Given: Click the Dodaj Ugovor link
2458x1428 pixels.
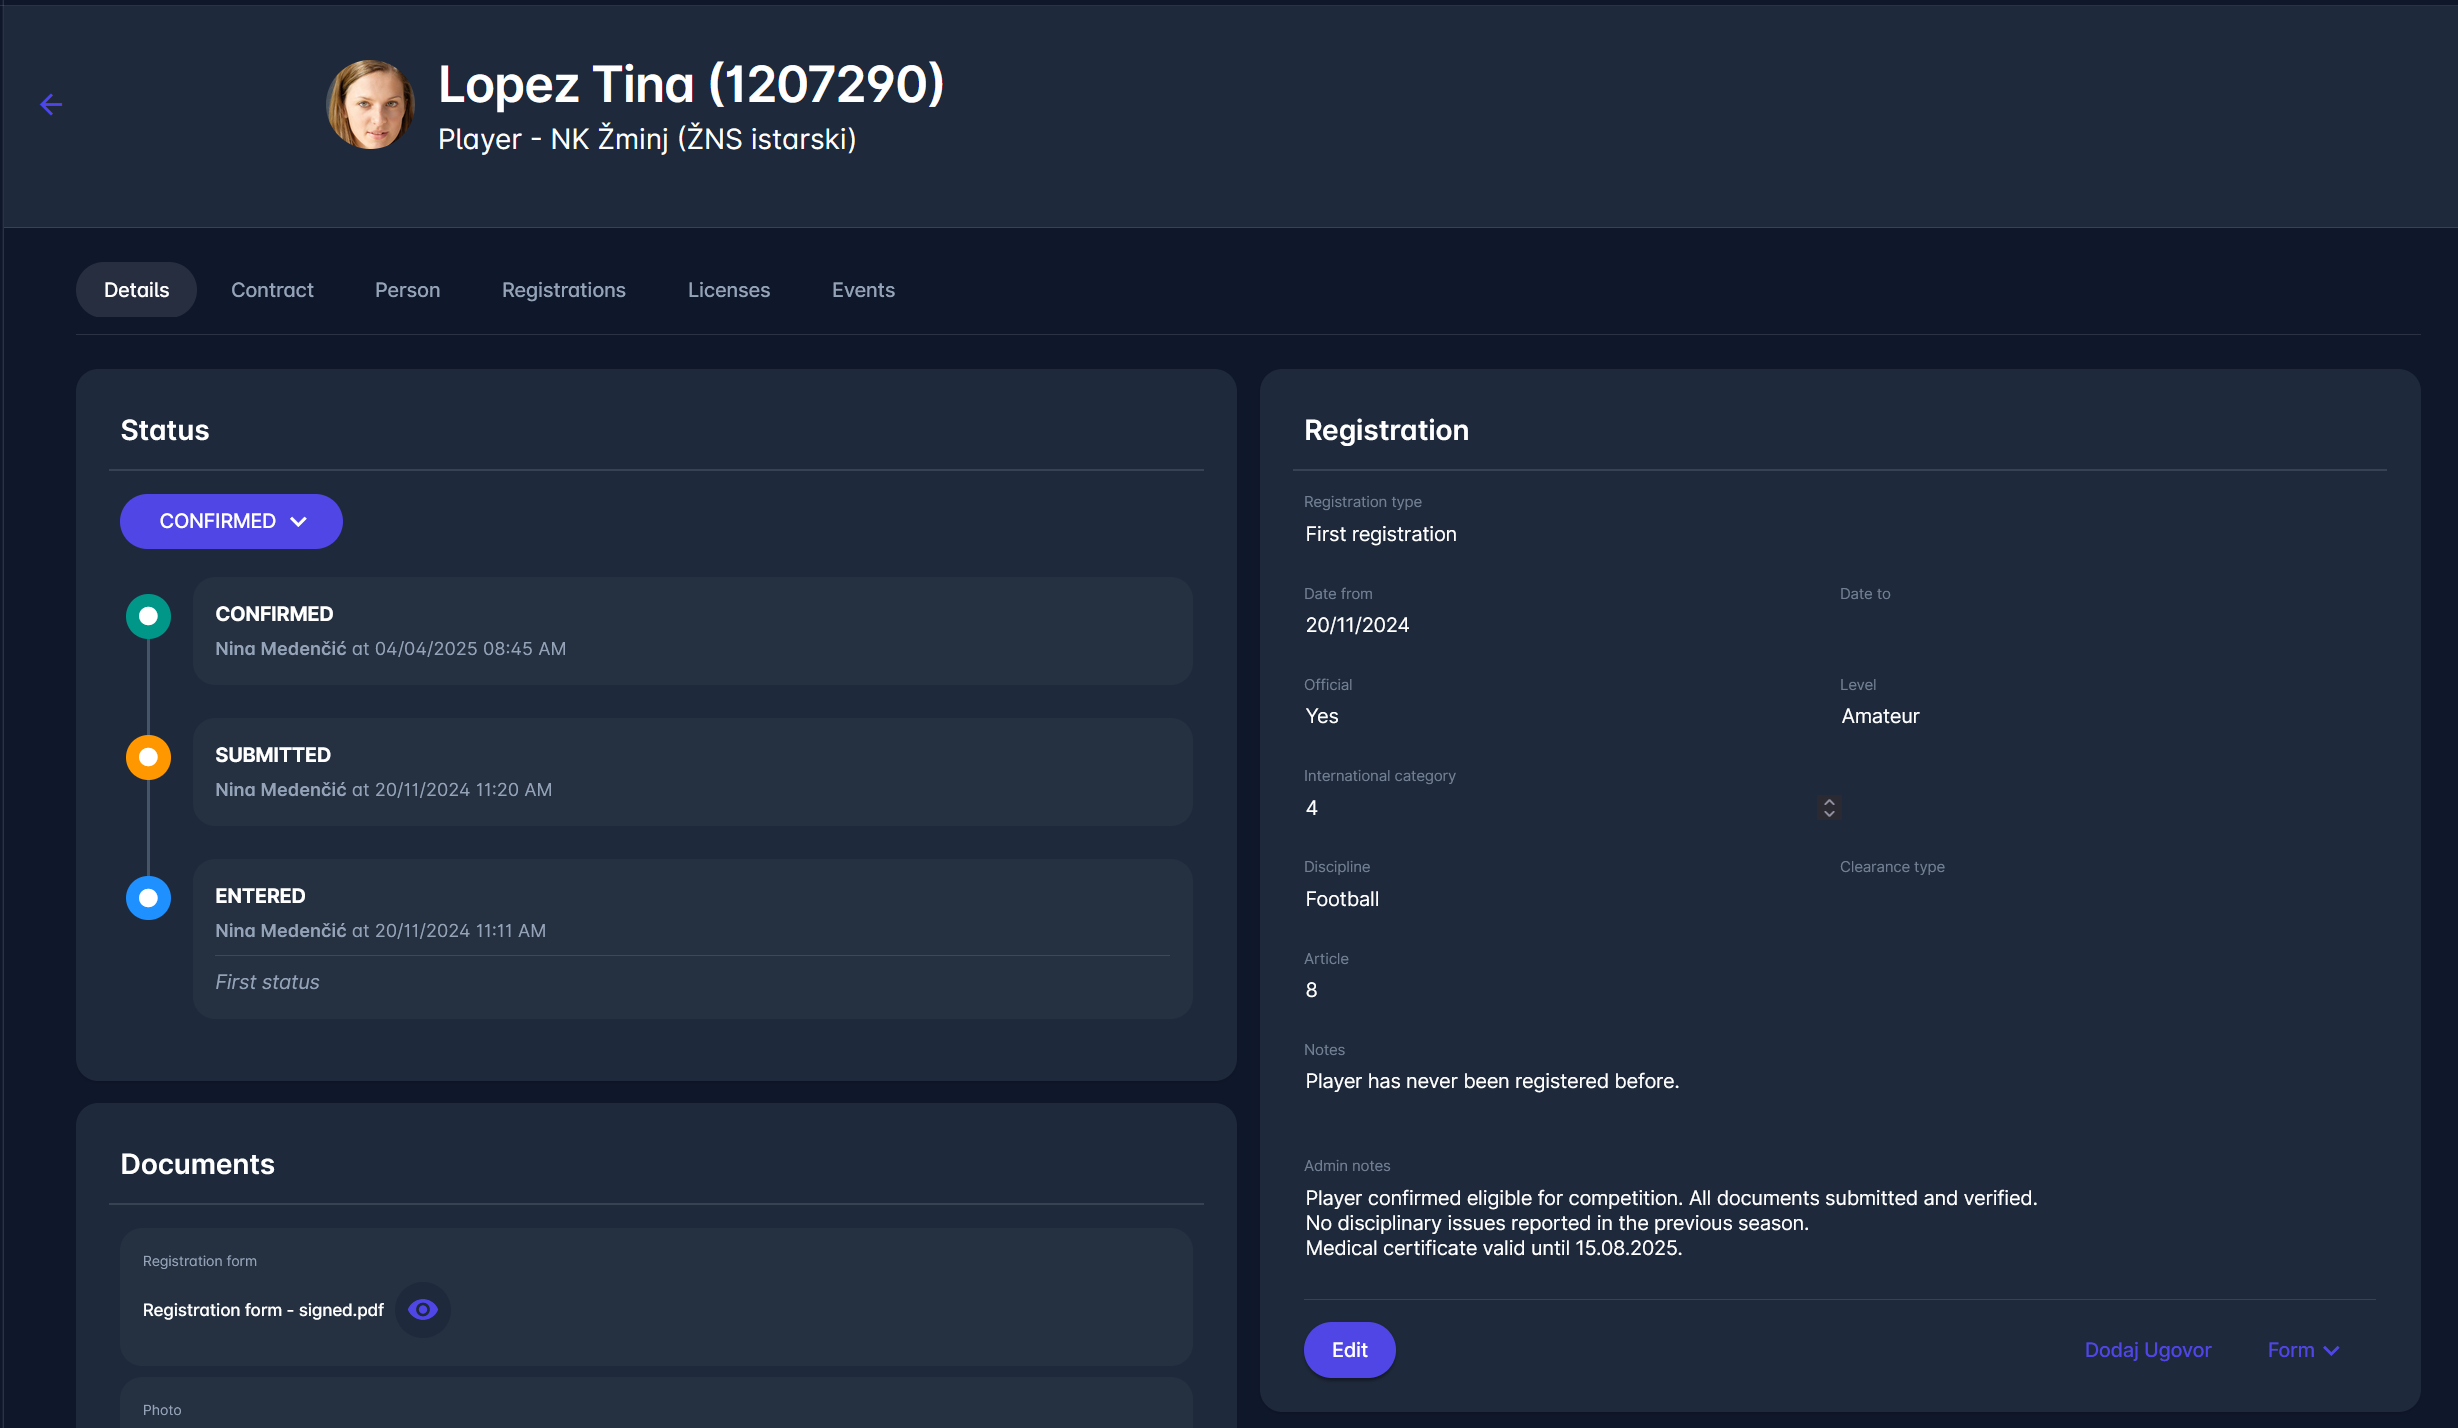Looking at the screenshot, I should tap(2147, 1350).
